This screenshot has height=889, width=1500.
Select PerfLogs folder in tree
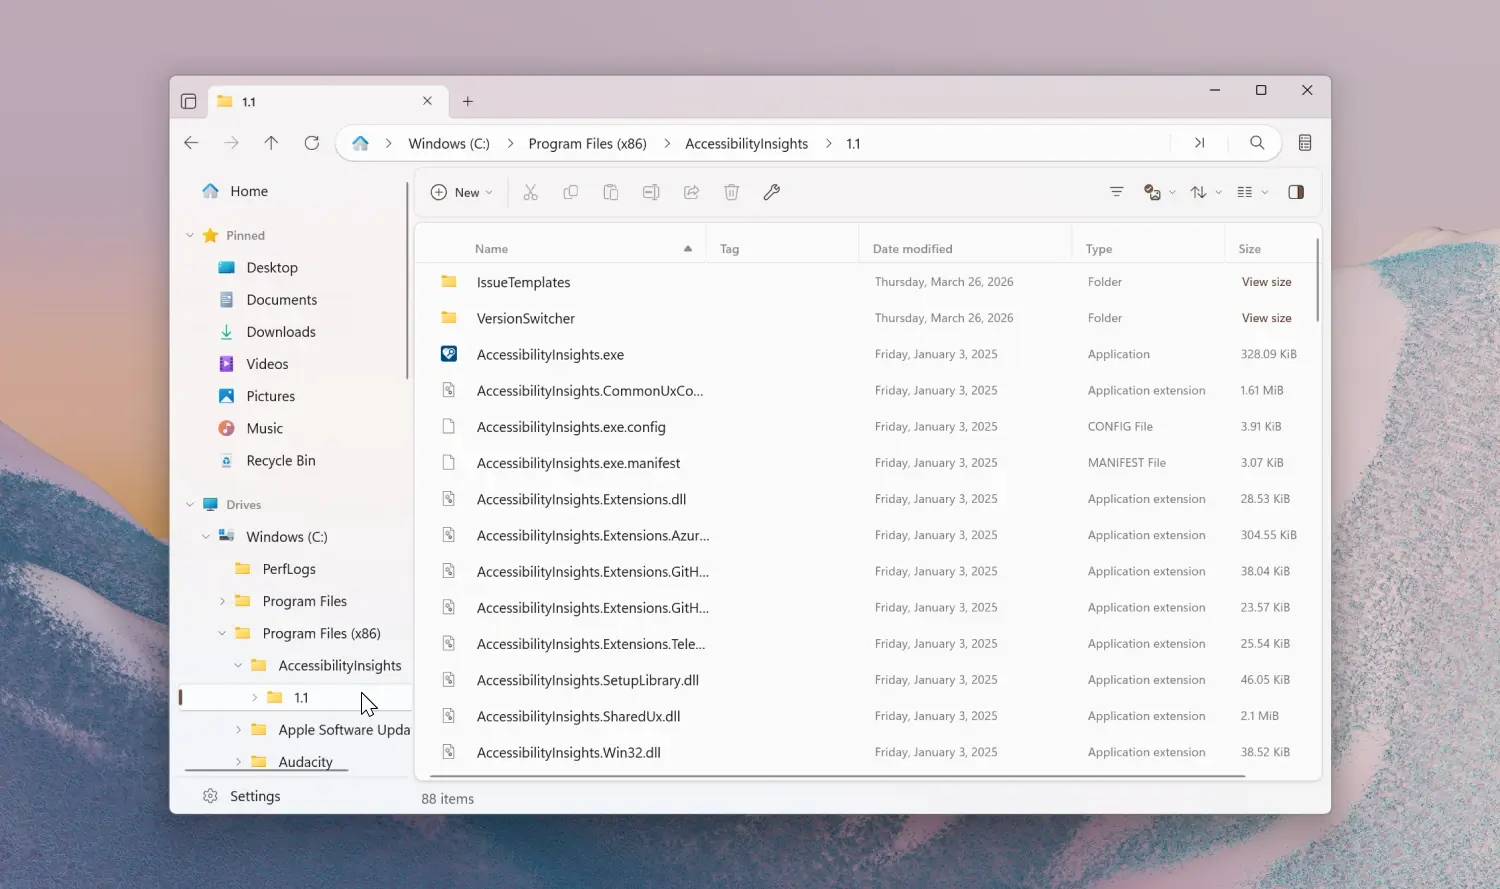click(x=289, y=568)
